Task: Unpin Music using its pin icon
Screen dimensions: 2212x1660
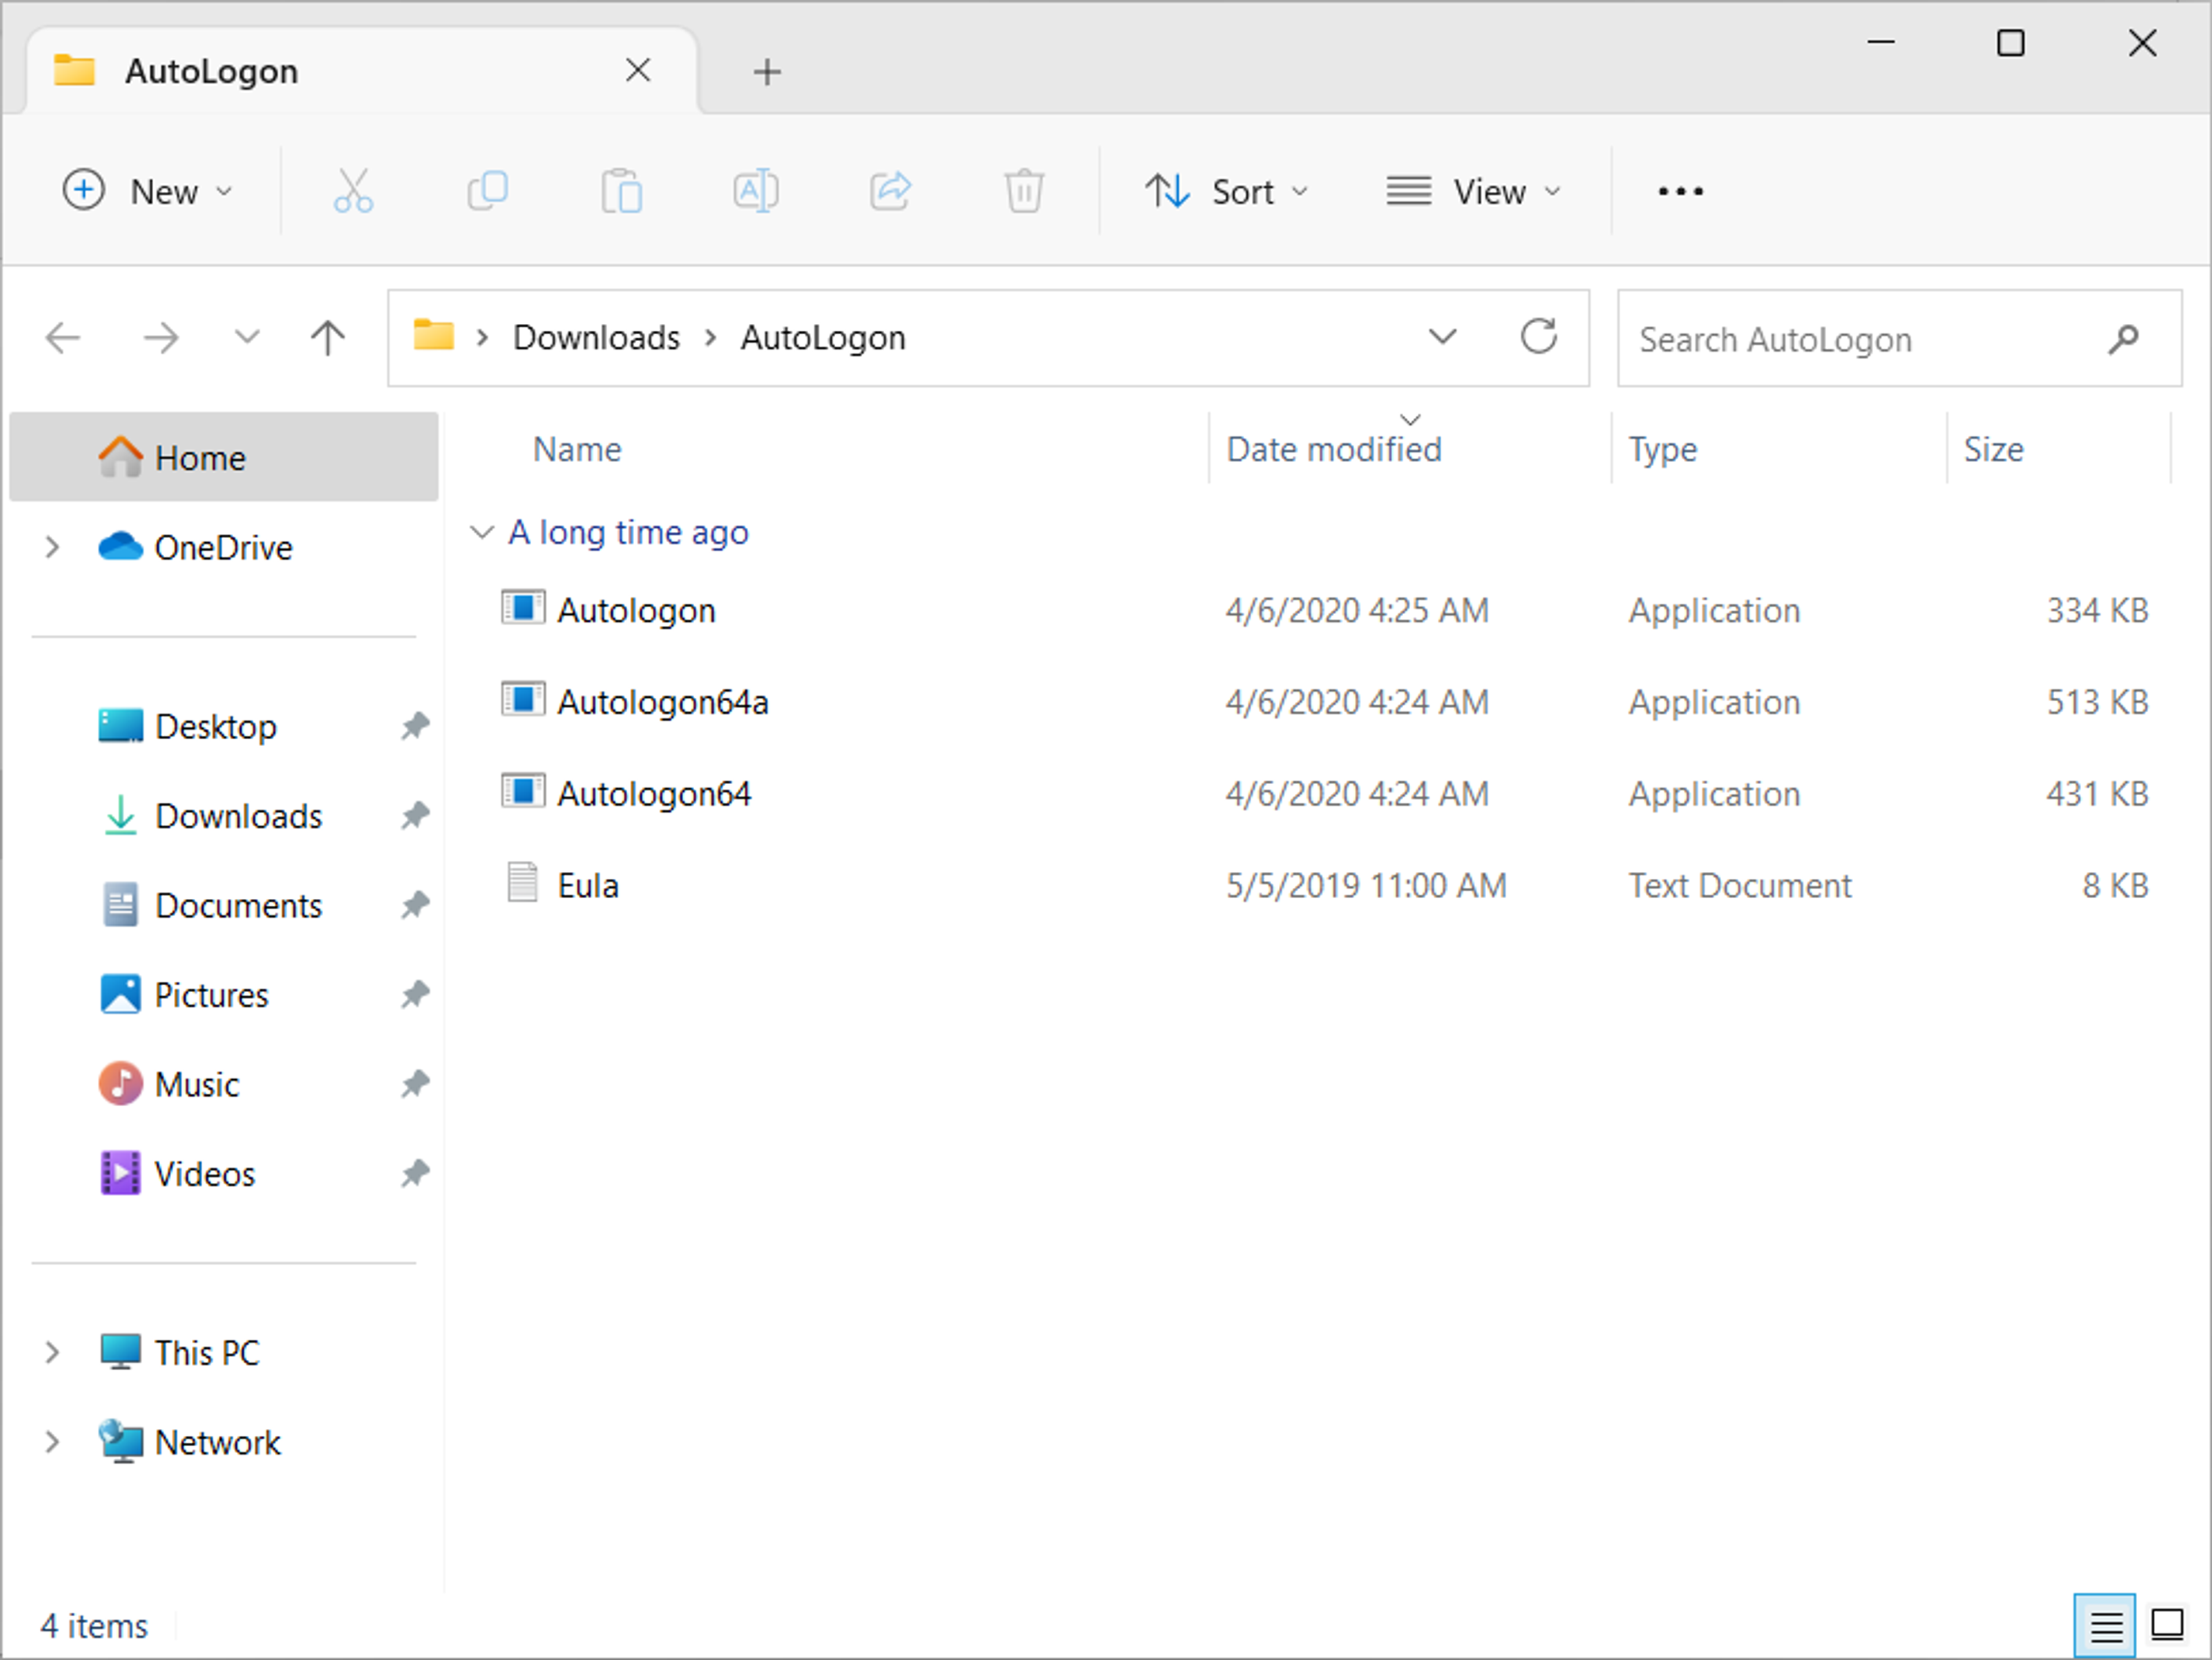Action: 415,1084
